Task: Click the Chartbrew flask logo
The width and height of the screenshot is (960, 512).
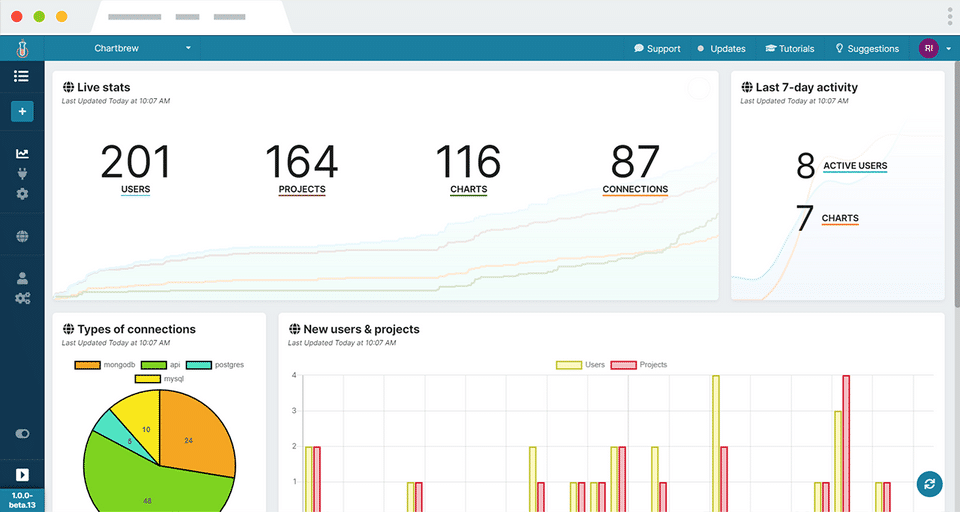Action: [x=22, y=48]
